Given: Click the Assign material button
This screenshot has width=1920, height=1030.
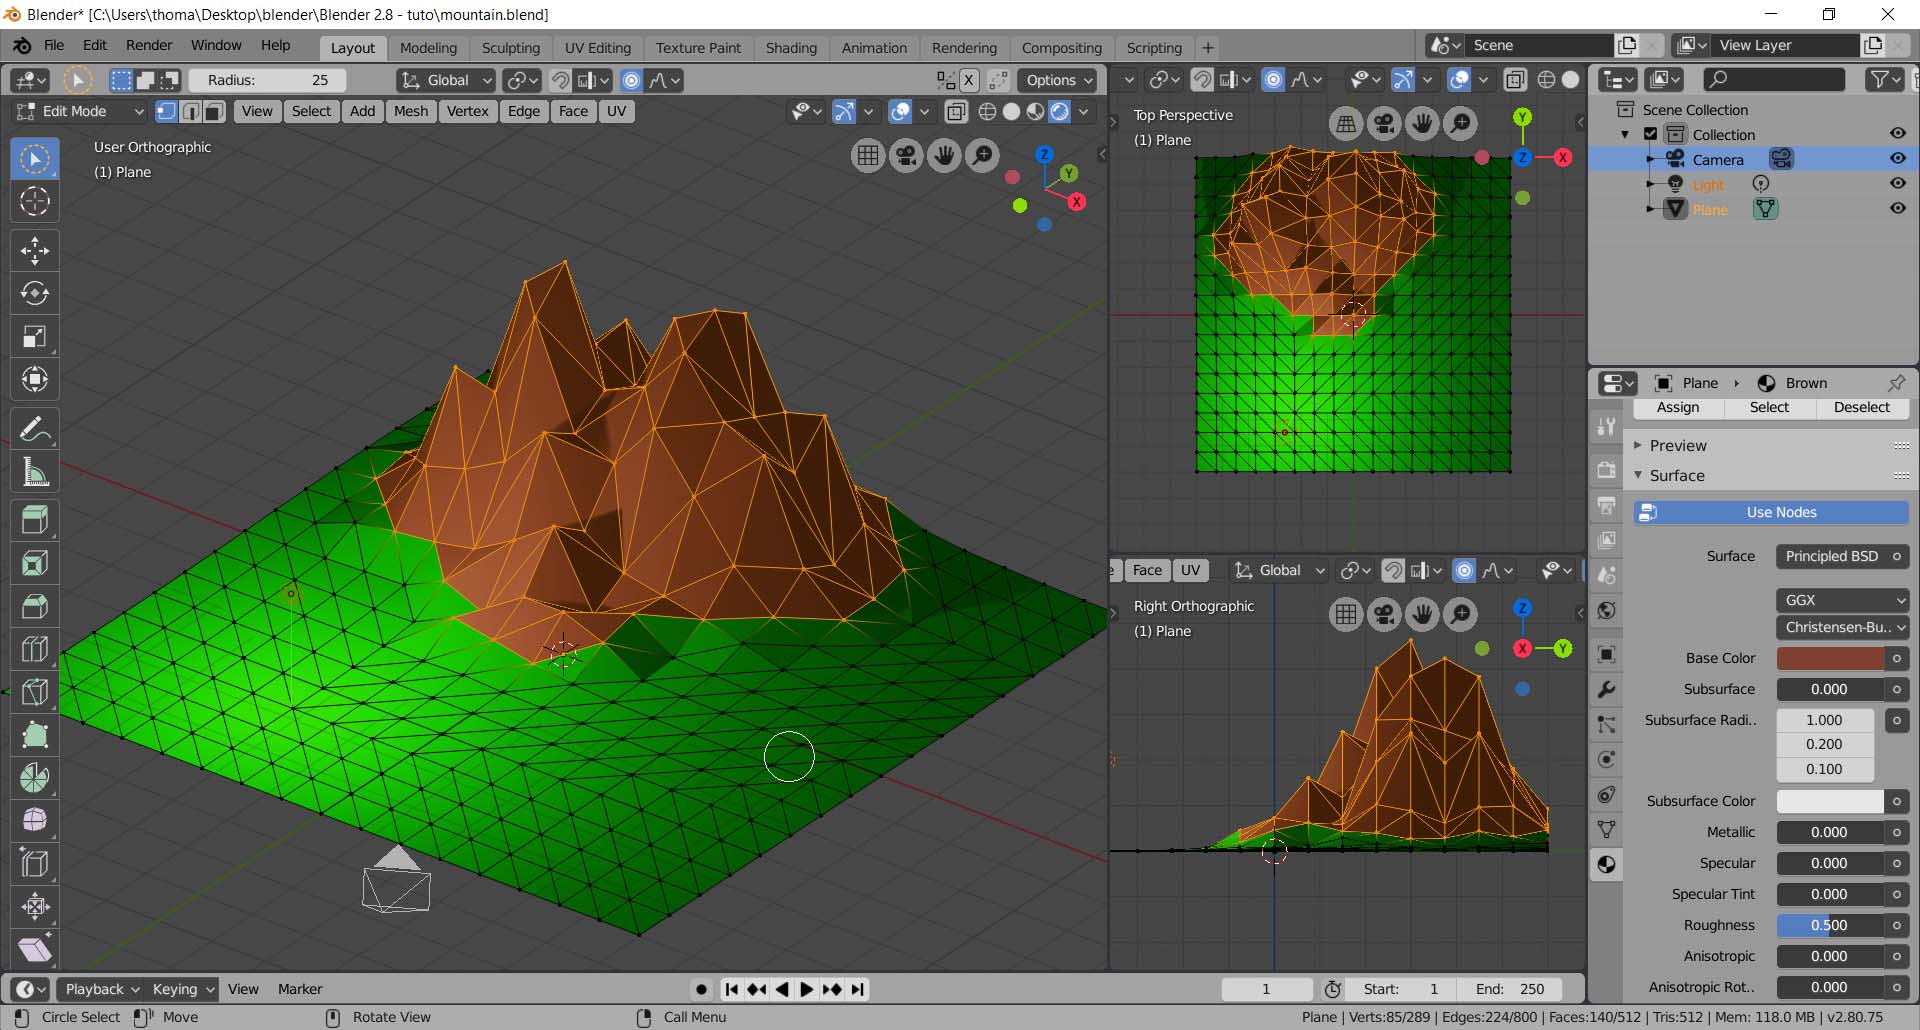Looking at the screenshot, I should tap(1678, 408).
